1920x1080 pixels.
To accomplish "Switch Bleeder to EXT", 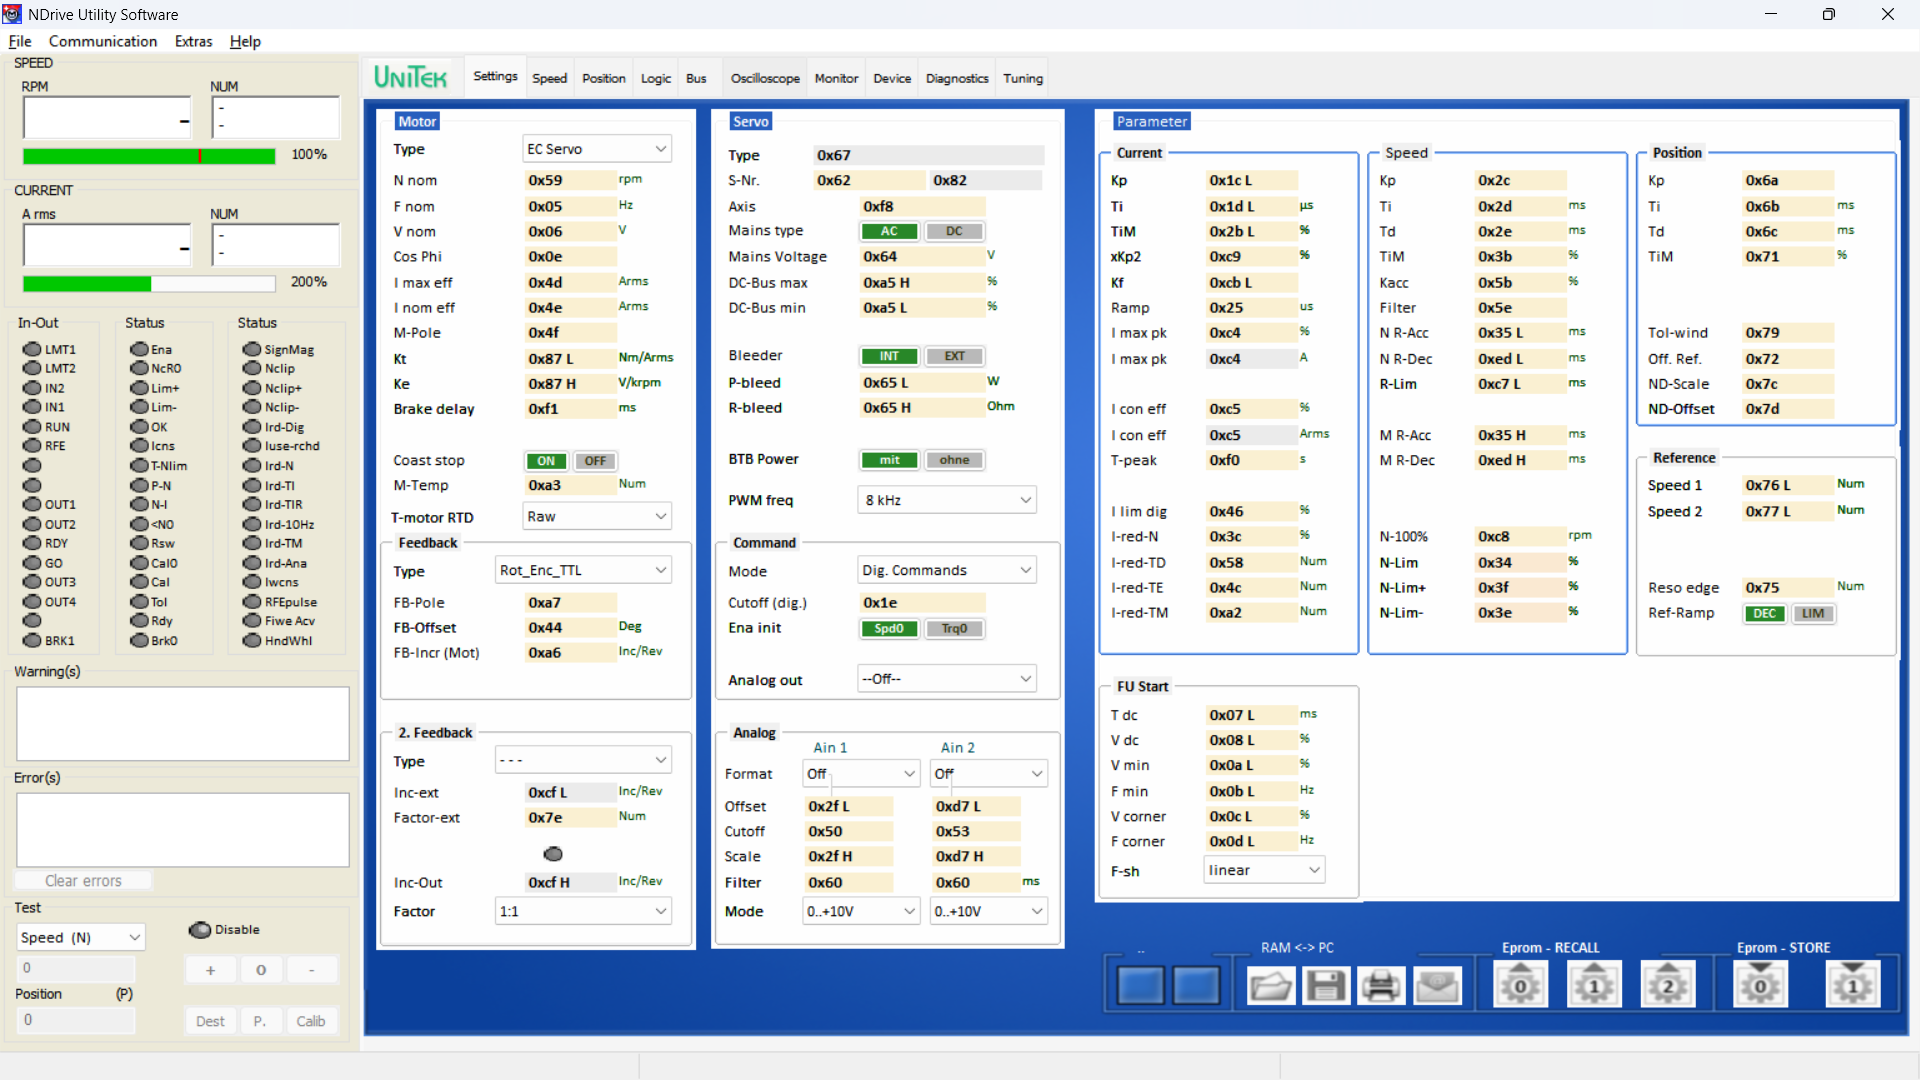I will [954, 356].
